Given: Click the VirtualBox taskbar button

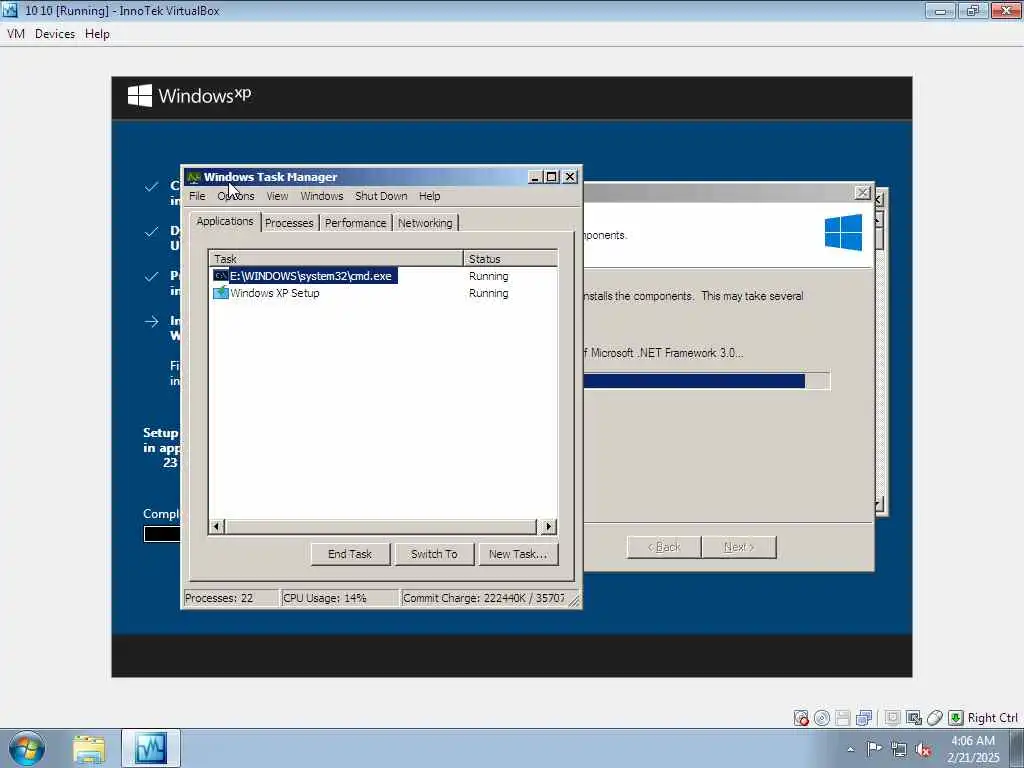Looking at the screenshot, I should pyautogui.click(x=151, y=748).
